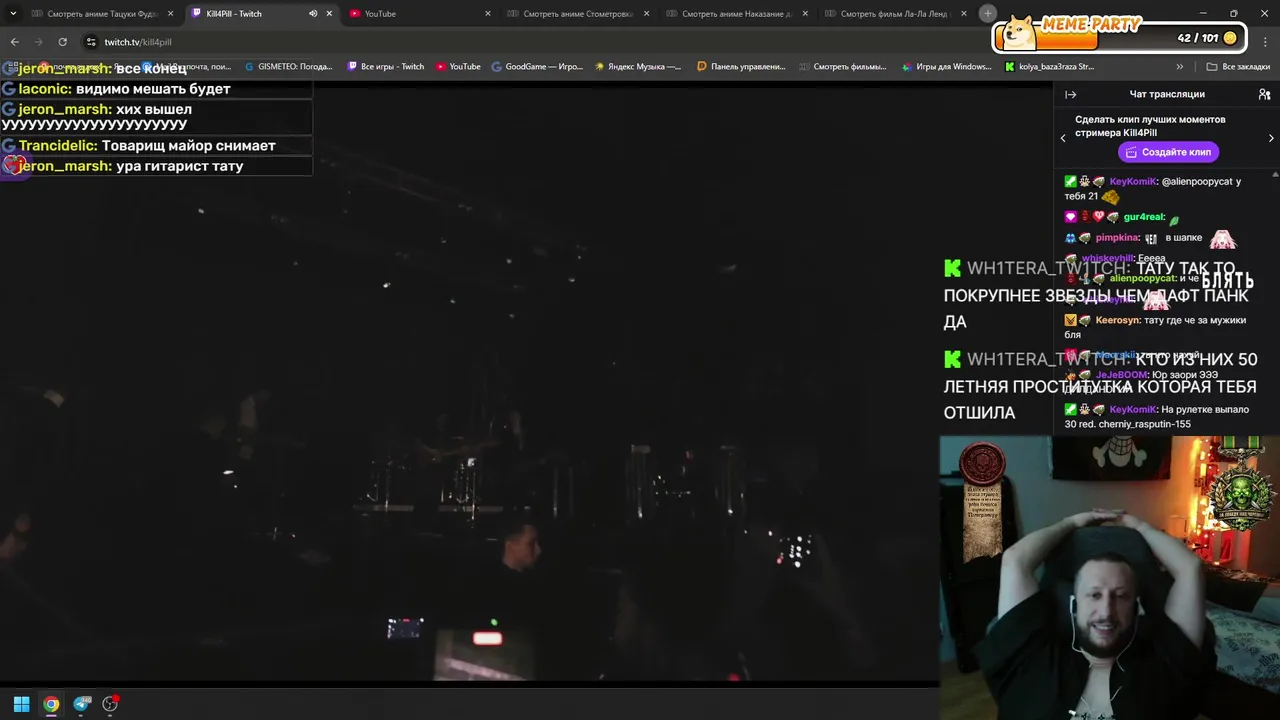Viewport: 1280px width, 720px height.
Task: Open the Смотреть фильмы bookmark
Action: [842, 67]
